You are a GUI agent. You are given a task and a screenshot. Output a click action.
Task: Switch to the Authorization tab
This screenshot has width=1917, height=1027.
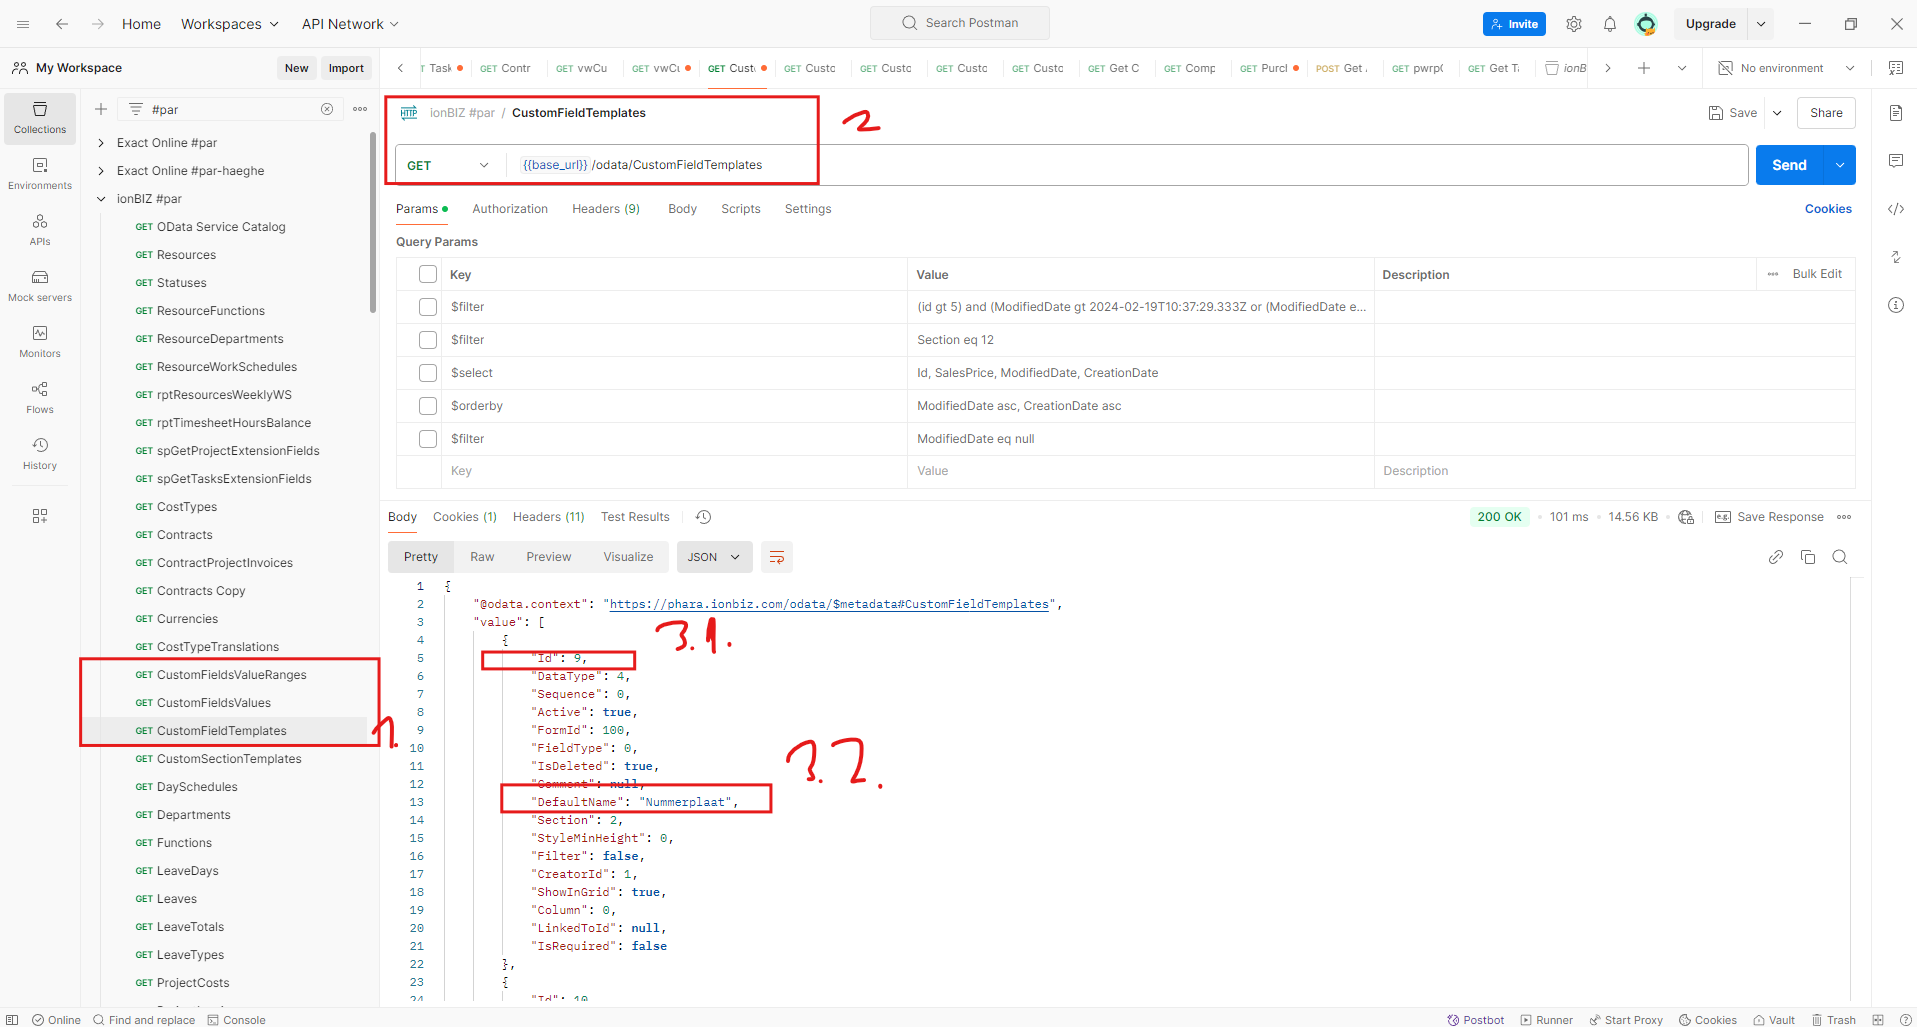coord(510,209)
